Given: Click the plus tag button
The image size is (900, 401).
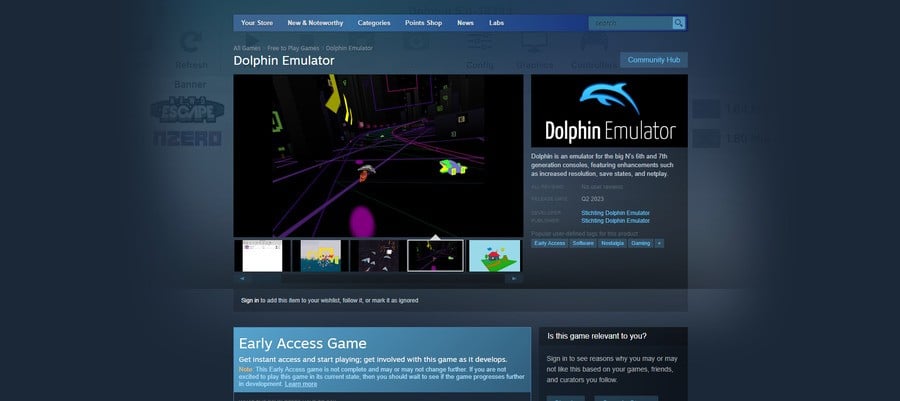Looking at the screenshot, I should pos(660,243).
